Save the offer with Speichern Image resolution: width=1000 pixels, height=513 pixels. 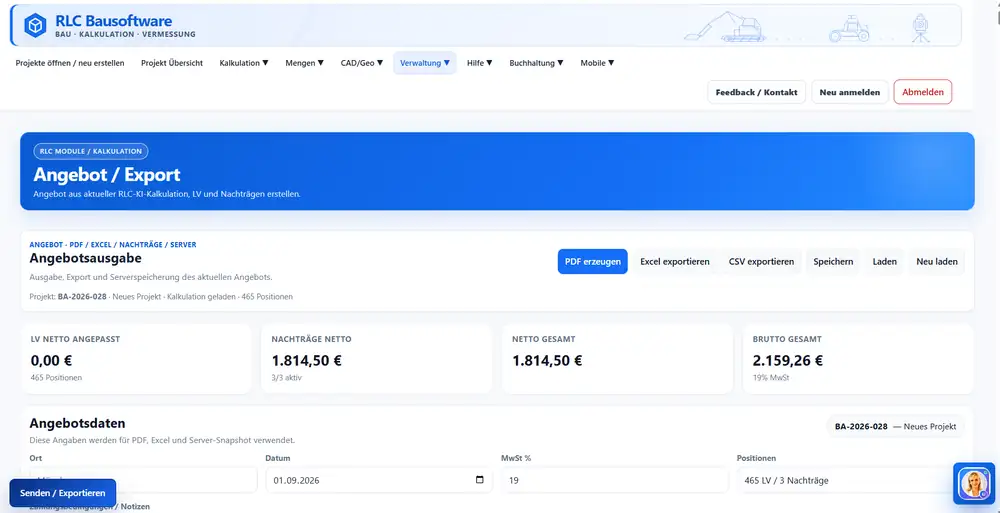click(834, 262)
